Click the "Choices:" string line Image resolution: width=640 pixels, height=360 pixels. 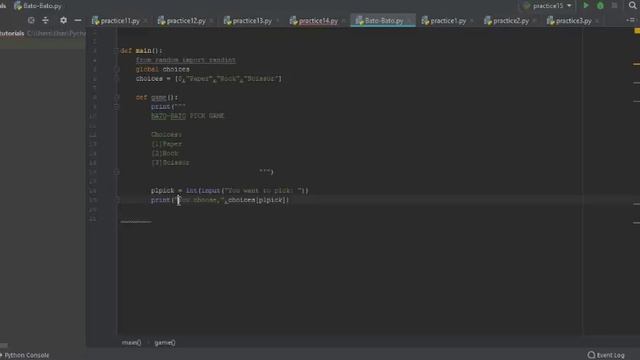point(167,135)
